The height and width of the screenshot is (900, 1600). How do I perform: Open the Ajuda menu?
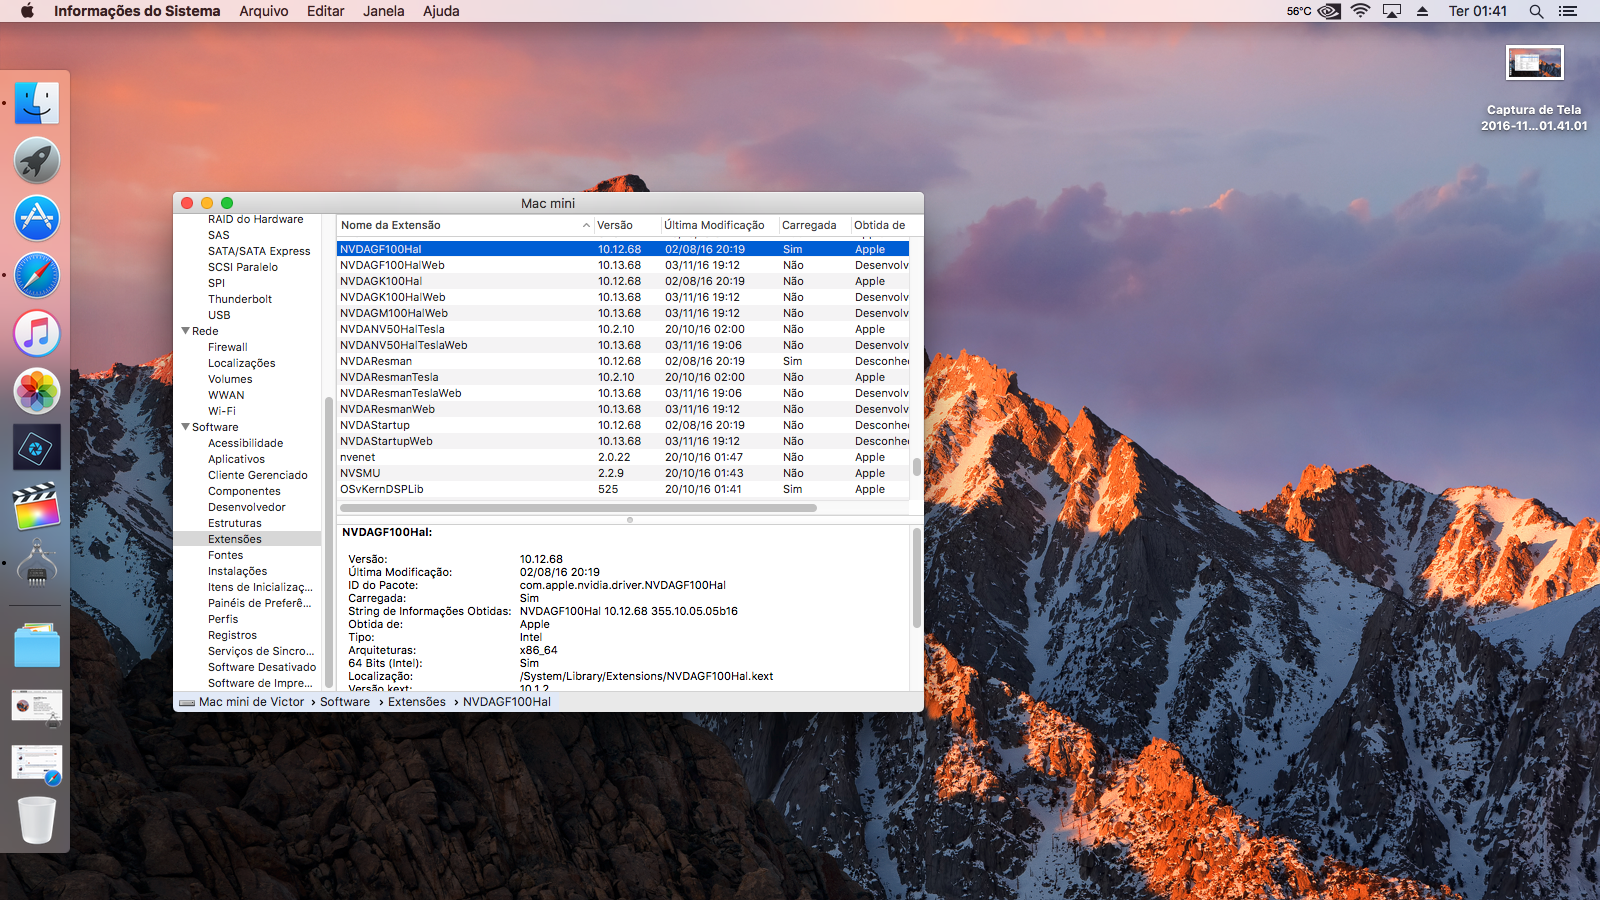pyautogui.click(x=441, y=11)
